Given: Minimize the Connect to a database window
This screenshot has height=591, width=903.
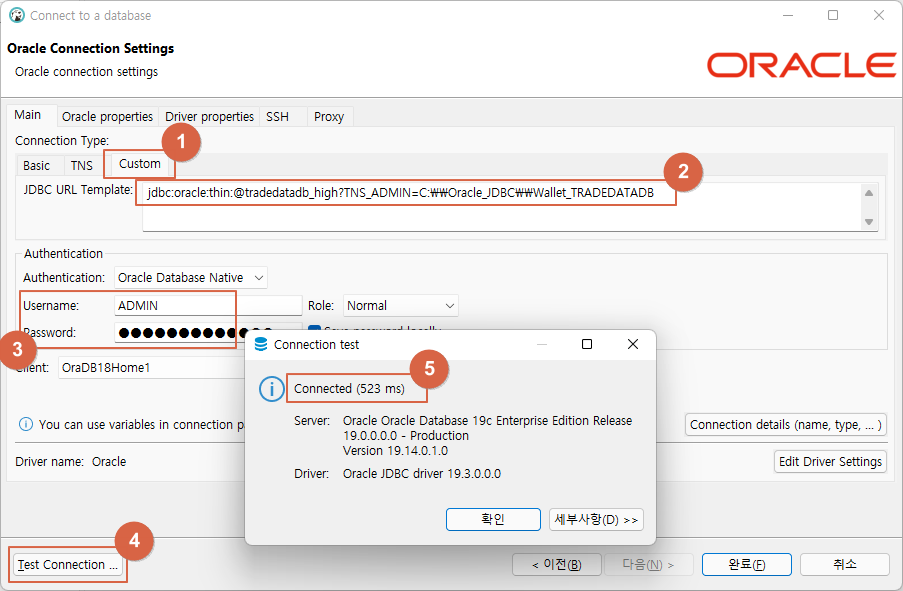Looking at the screenshot, I should 788,15.
